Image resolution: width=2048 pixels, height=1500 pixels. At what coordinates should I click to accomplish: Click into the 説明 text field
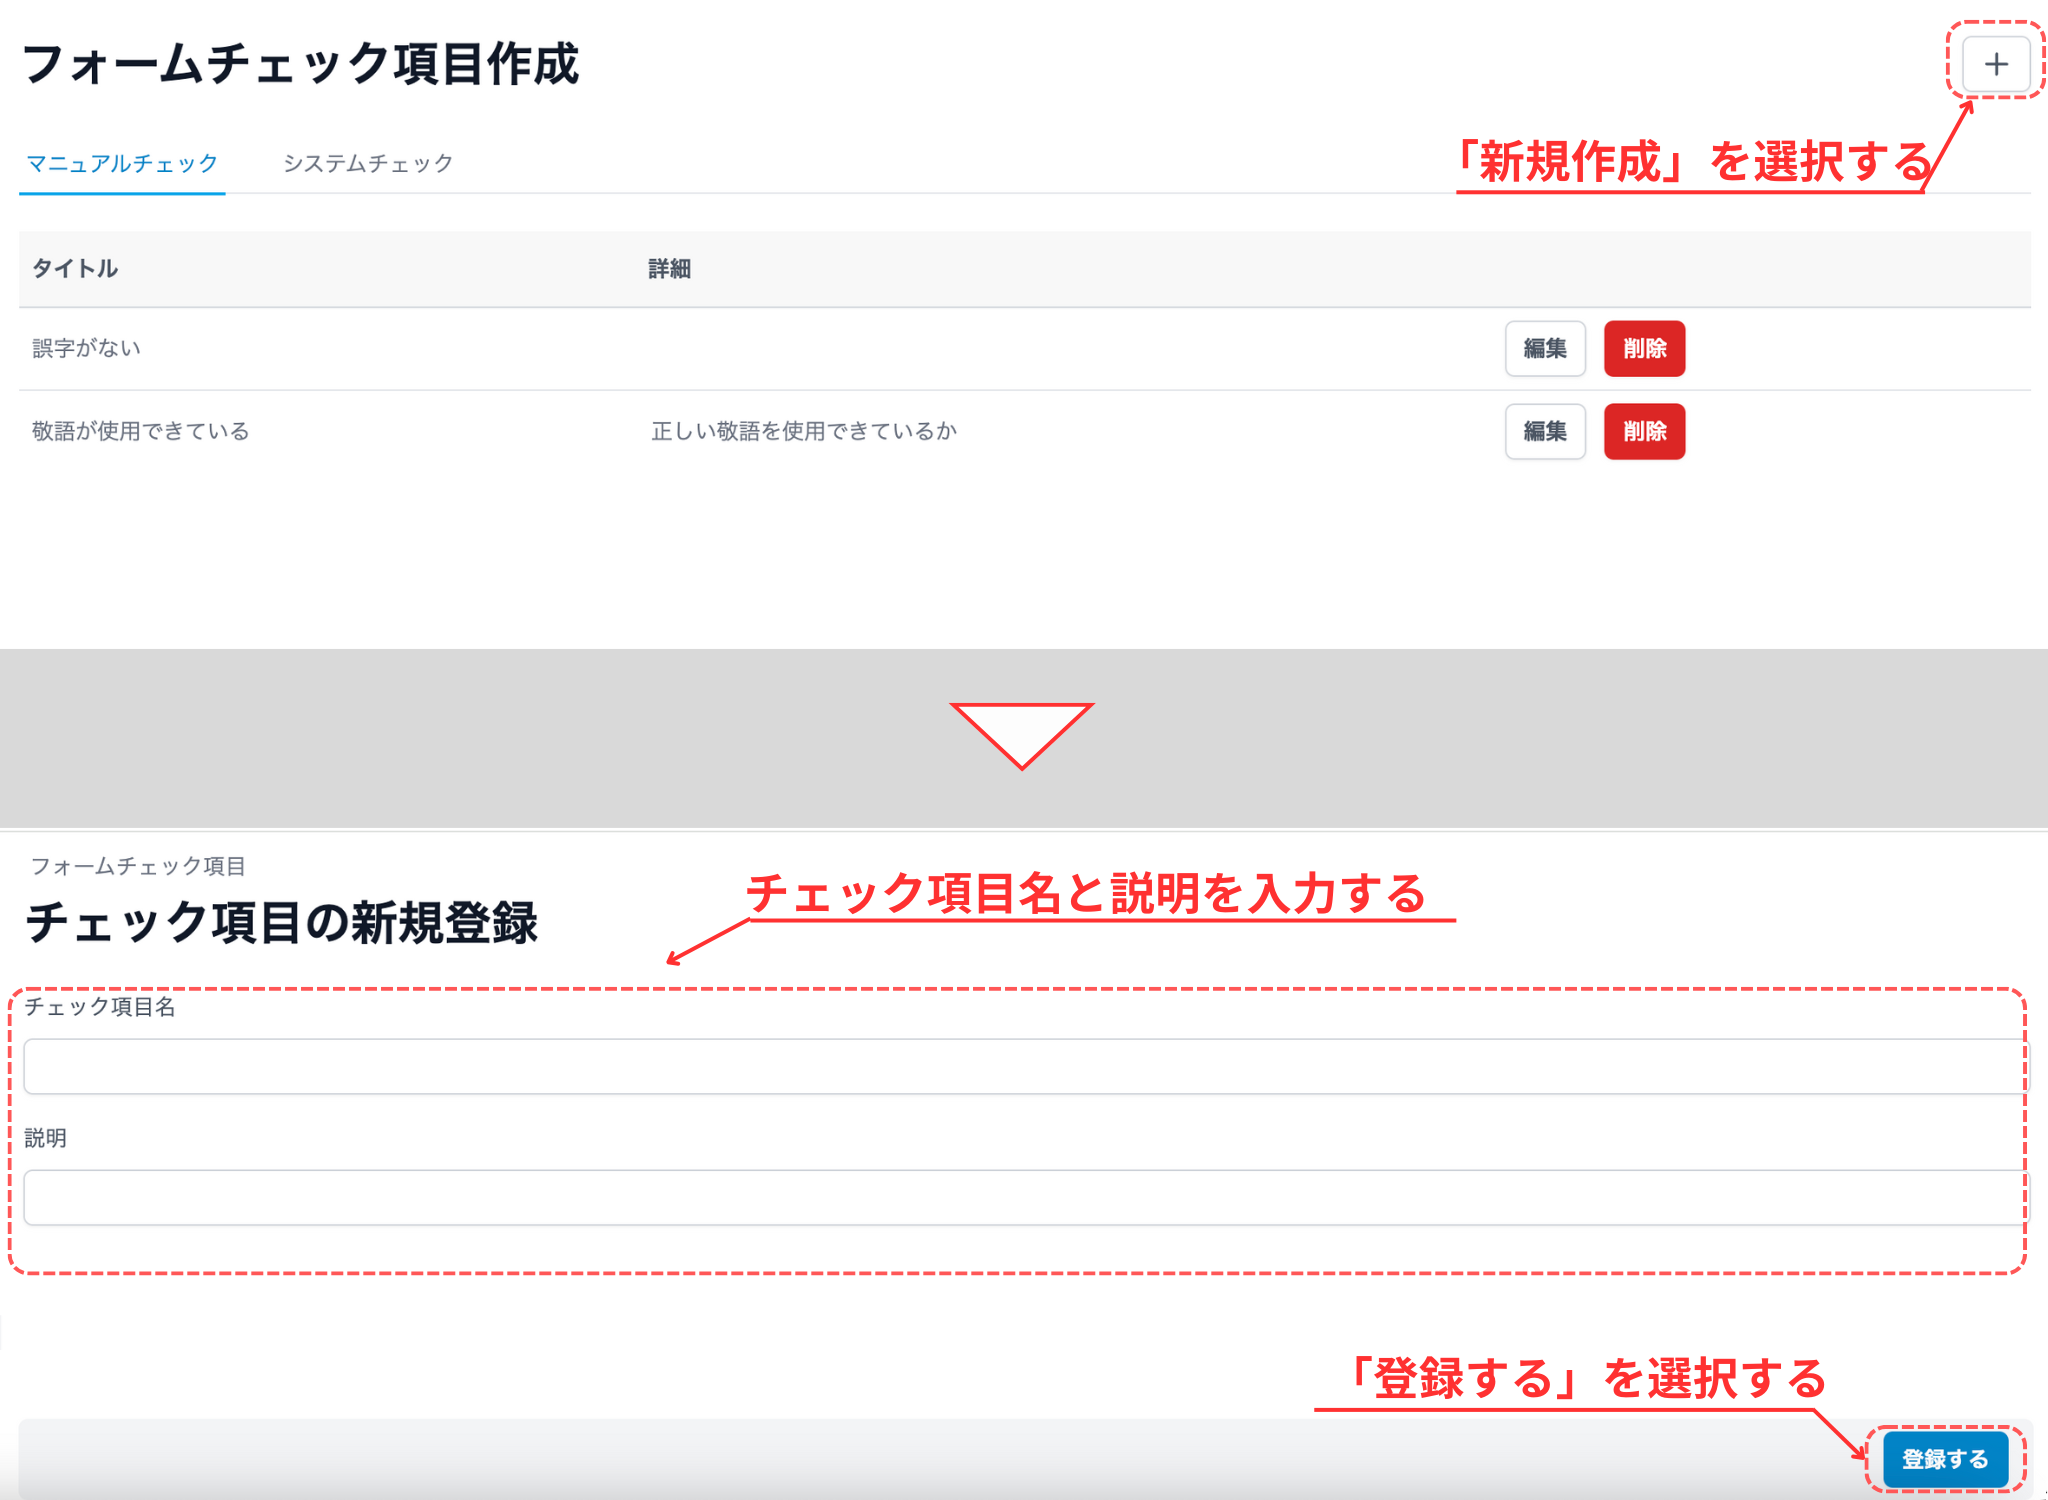tap(1020, 1197)
